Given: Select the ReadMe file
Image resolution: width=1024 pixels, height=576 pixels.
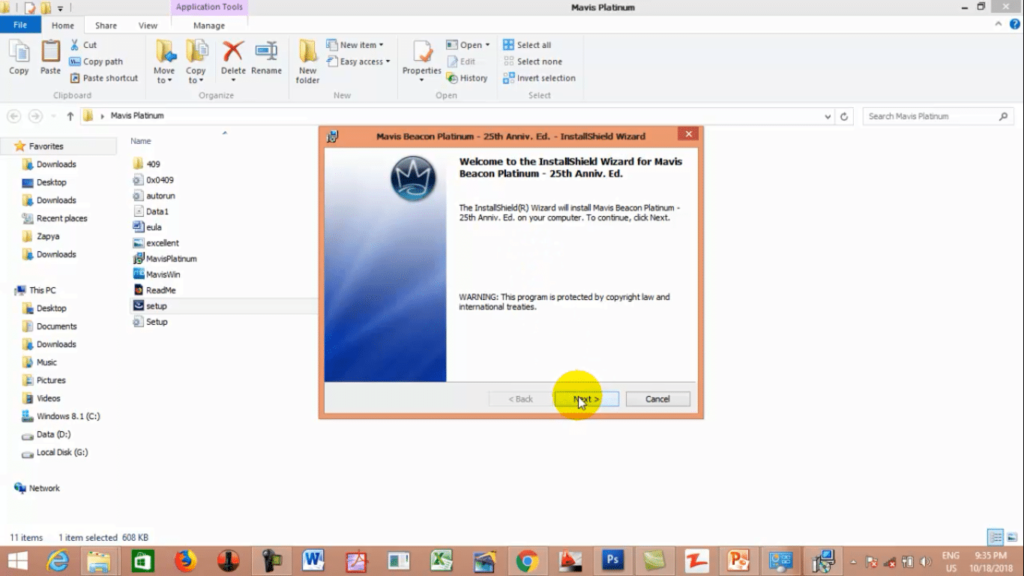Looking at the screenshot, I should (x=153, y=290).
